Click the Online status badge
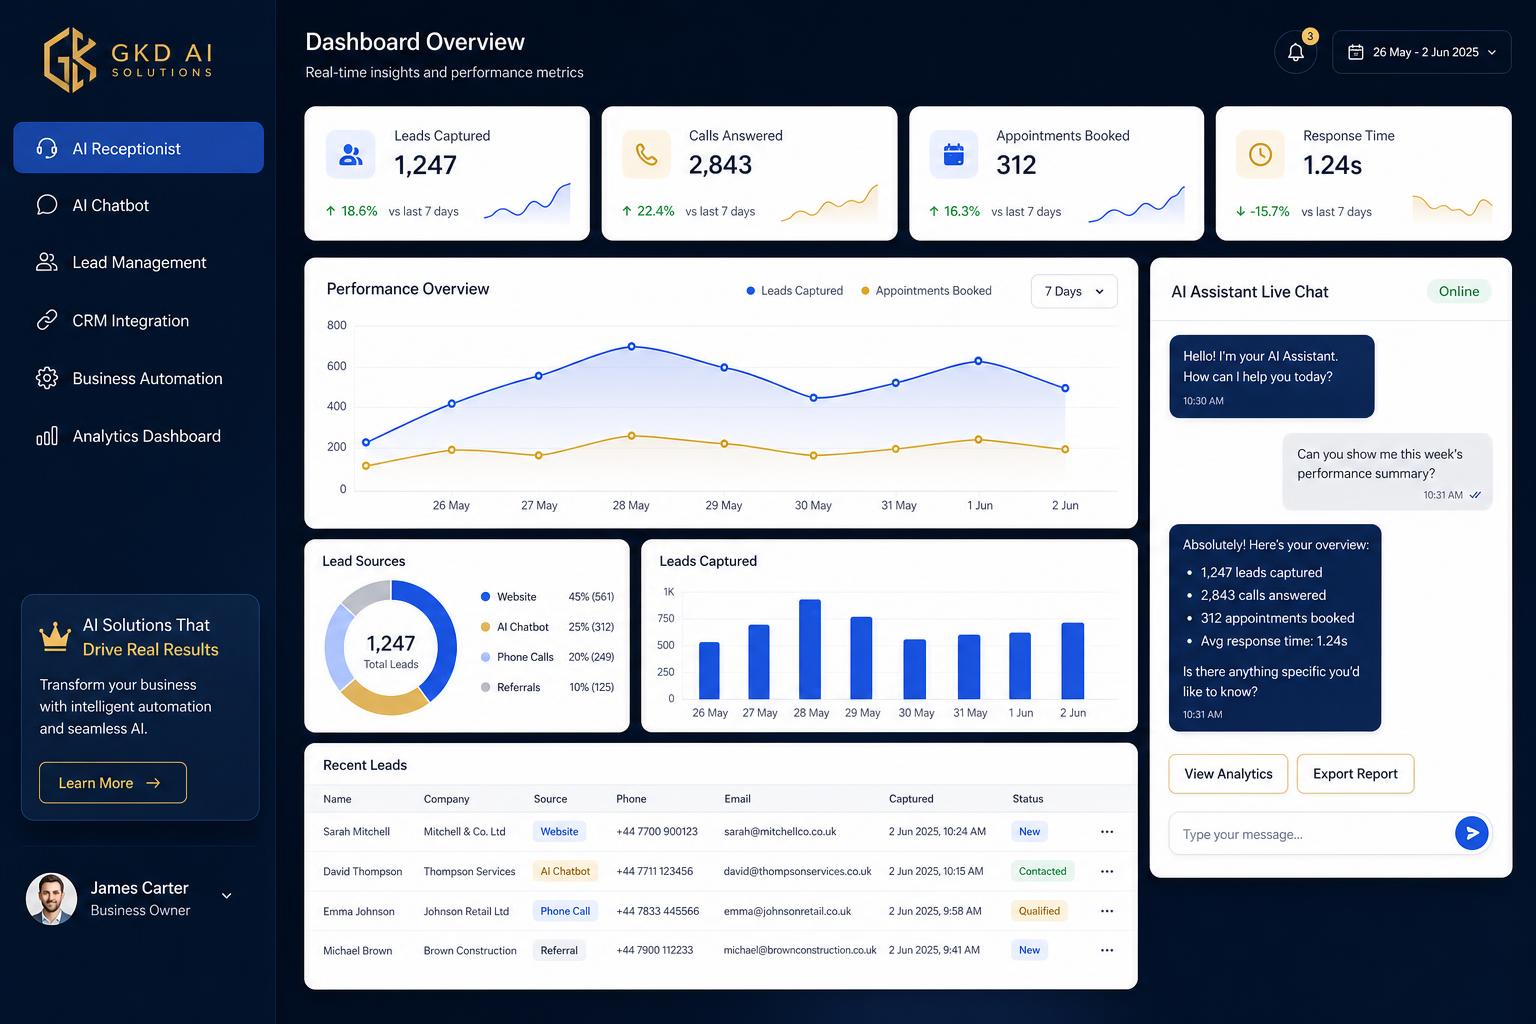The height and width of the screenshot is (1024, 1536). point(1459,291)
